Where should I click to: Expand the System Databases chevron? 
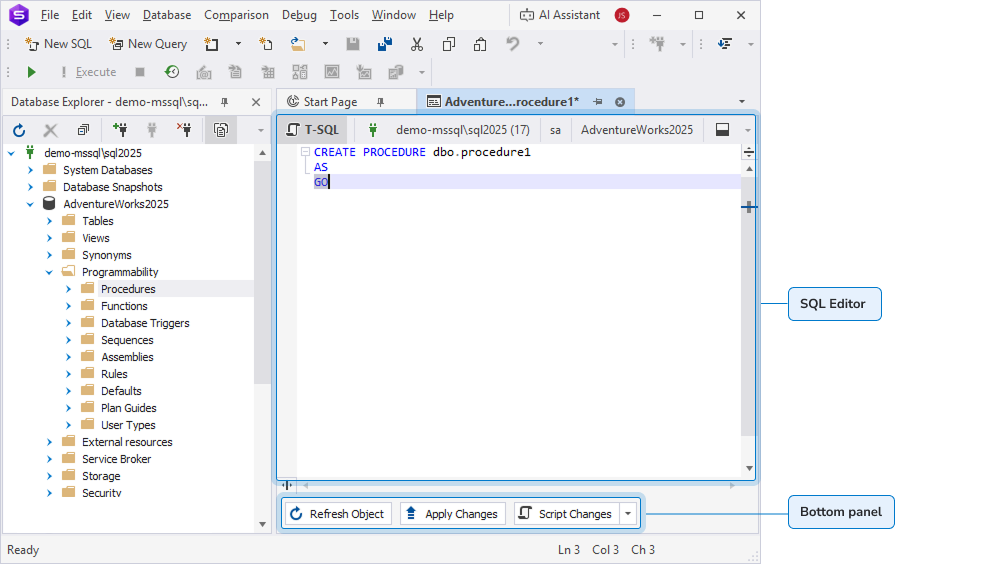[x=30, y=170]
